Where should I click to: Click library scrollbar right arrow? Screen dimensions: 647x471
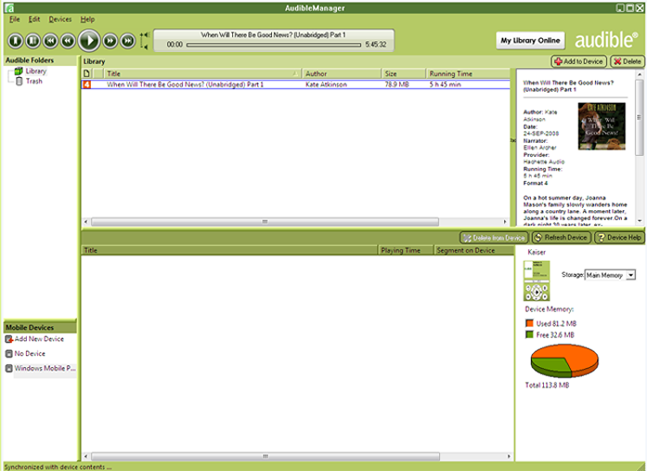point(505,222)
